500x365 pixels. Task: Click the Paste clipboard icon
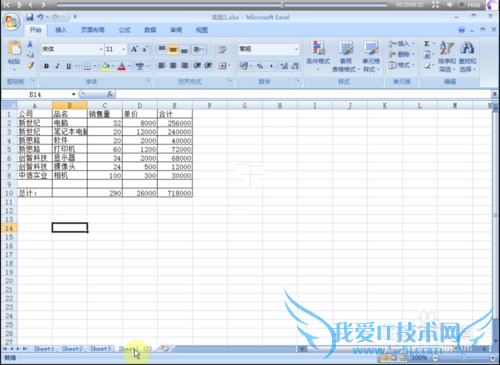coord(14,48)
